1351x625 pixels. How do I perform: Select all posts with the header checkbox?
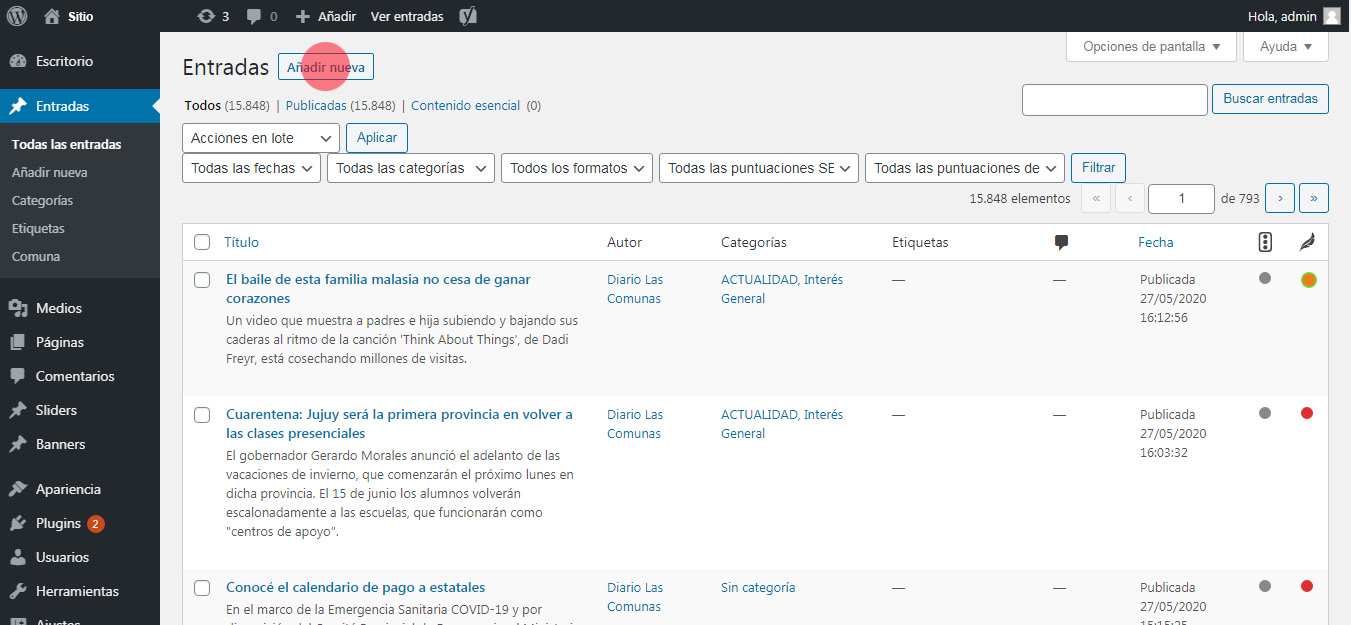tap(202, 242)
